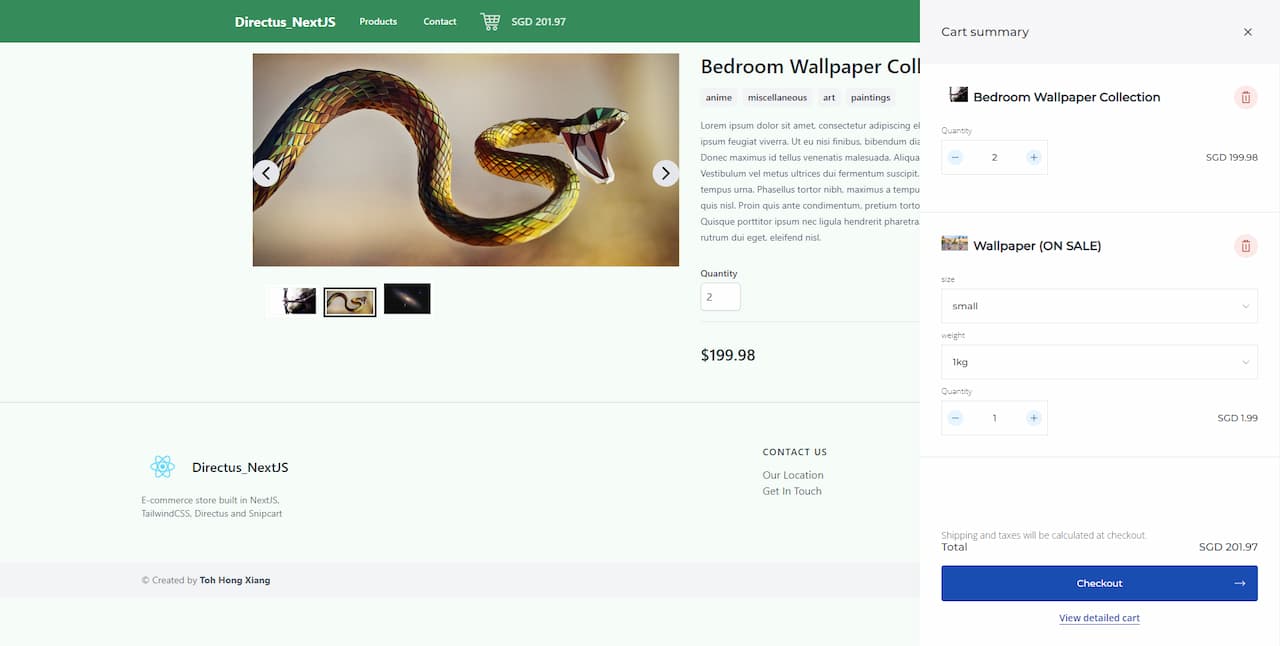This screenshot has width=1280, height=646.
Task: Open the size dropdown set to small
Action: click(1099, 306)
